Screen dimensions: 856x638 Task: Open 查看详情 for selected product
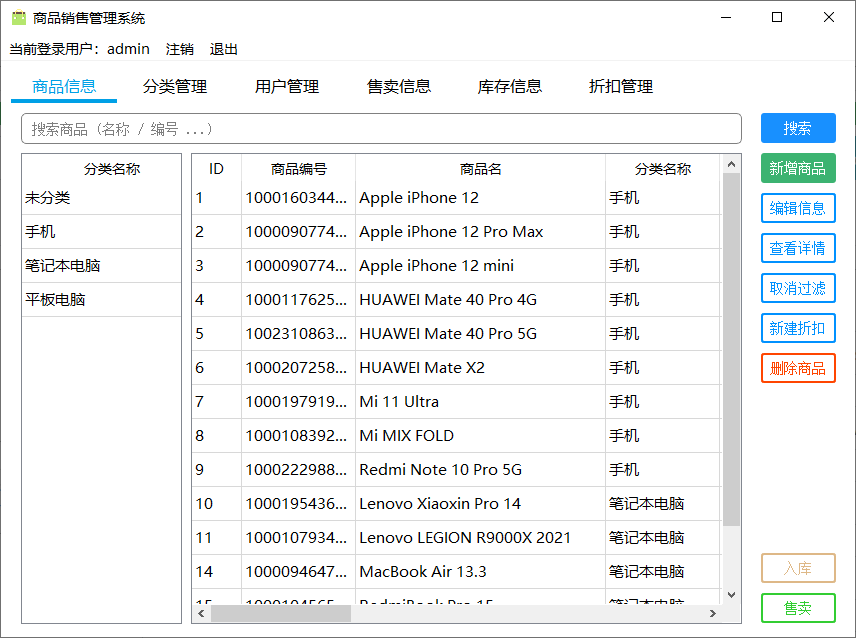coord(798,248)
